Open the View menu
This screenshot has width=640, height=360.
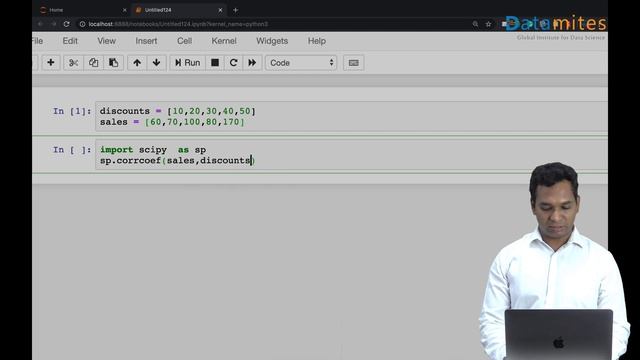tap(107, 41)
